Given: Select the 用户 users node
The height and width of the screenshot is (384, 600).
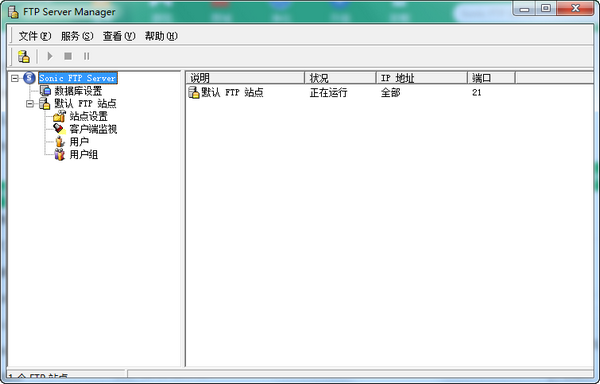Looking at the screenshot, I should point(79,142).
